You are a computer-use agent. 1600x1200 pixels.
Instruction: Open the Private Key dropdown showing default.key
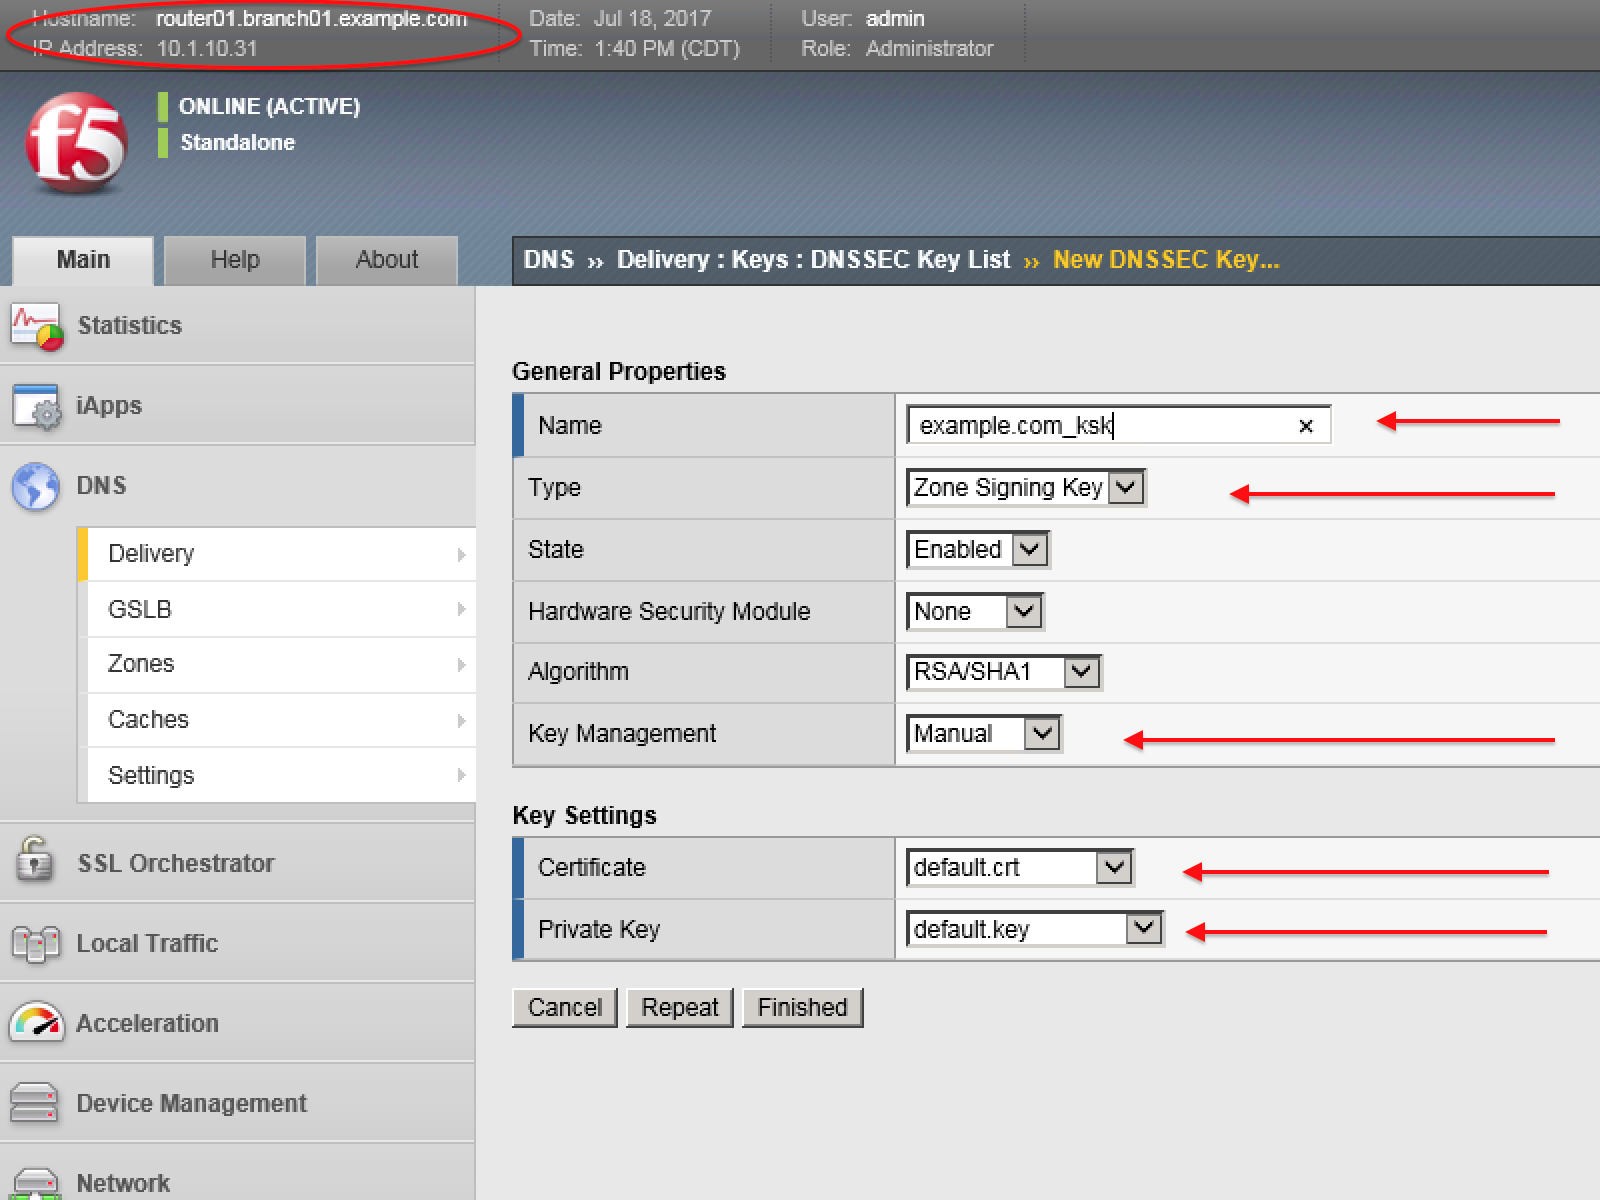[x=1035, y=930]
